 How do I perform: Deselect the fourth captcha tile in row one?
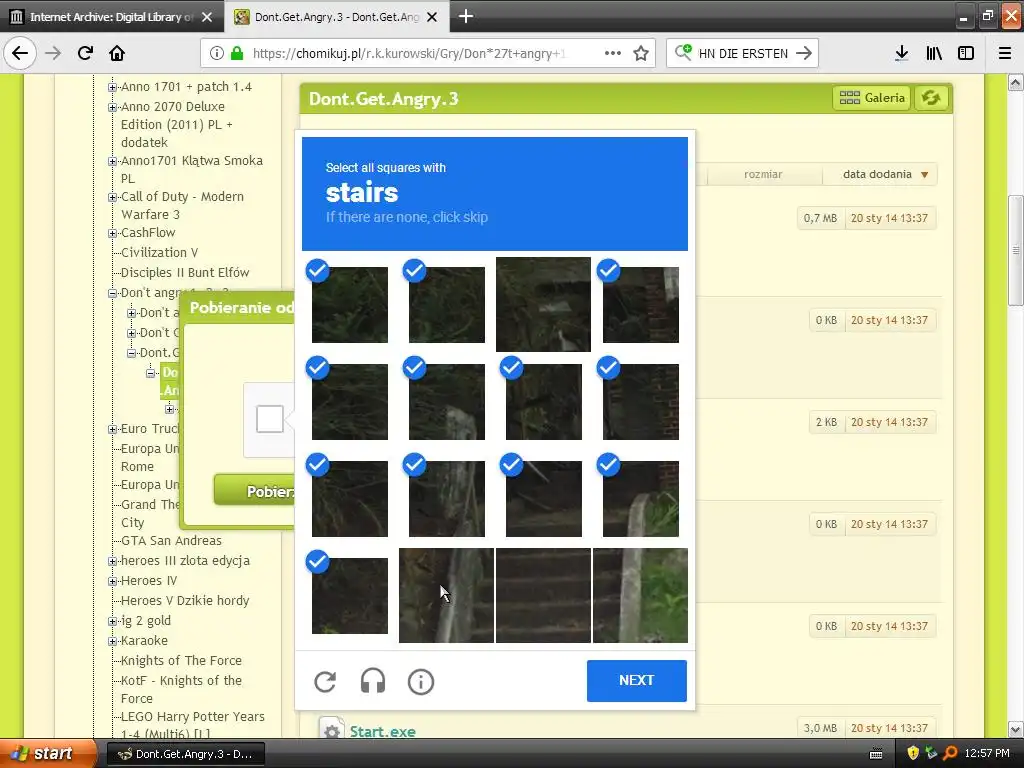(x=641, y=304)
